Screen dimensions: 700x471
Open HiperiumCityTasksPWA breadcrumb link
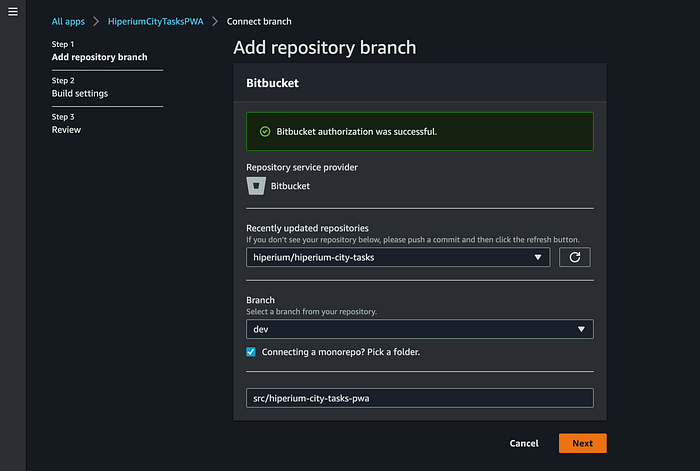coord(155,21)
